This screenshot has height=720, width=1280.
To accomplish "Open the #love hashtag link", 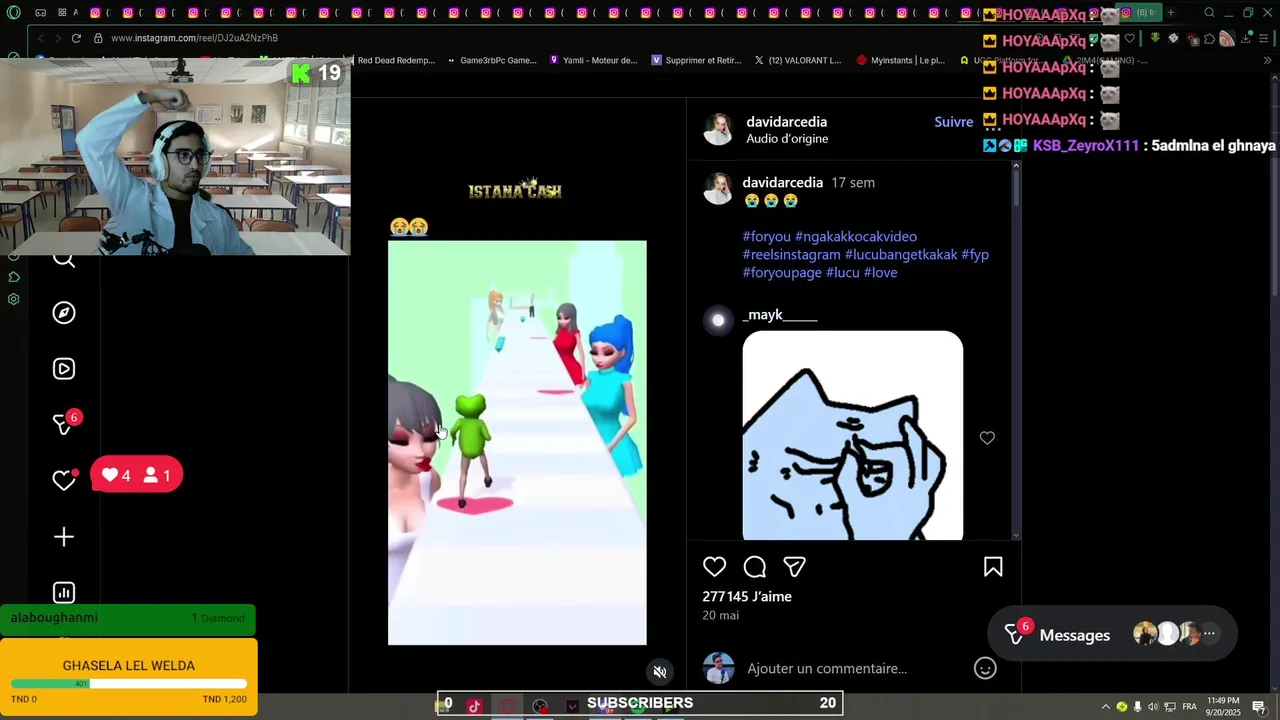I will (x=880, y=273).
